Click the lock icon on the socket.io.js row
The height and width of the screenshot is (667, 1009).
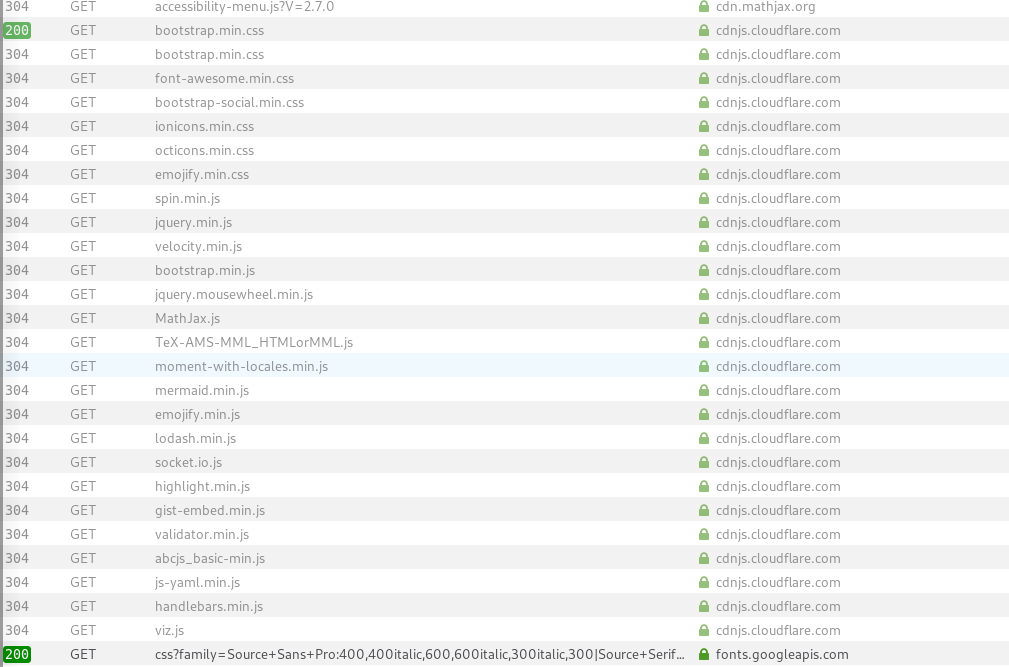705,462
